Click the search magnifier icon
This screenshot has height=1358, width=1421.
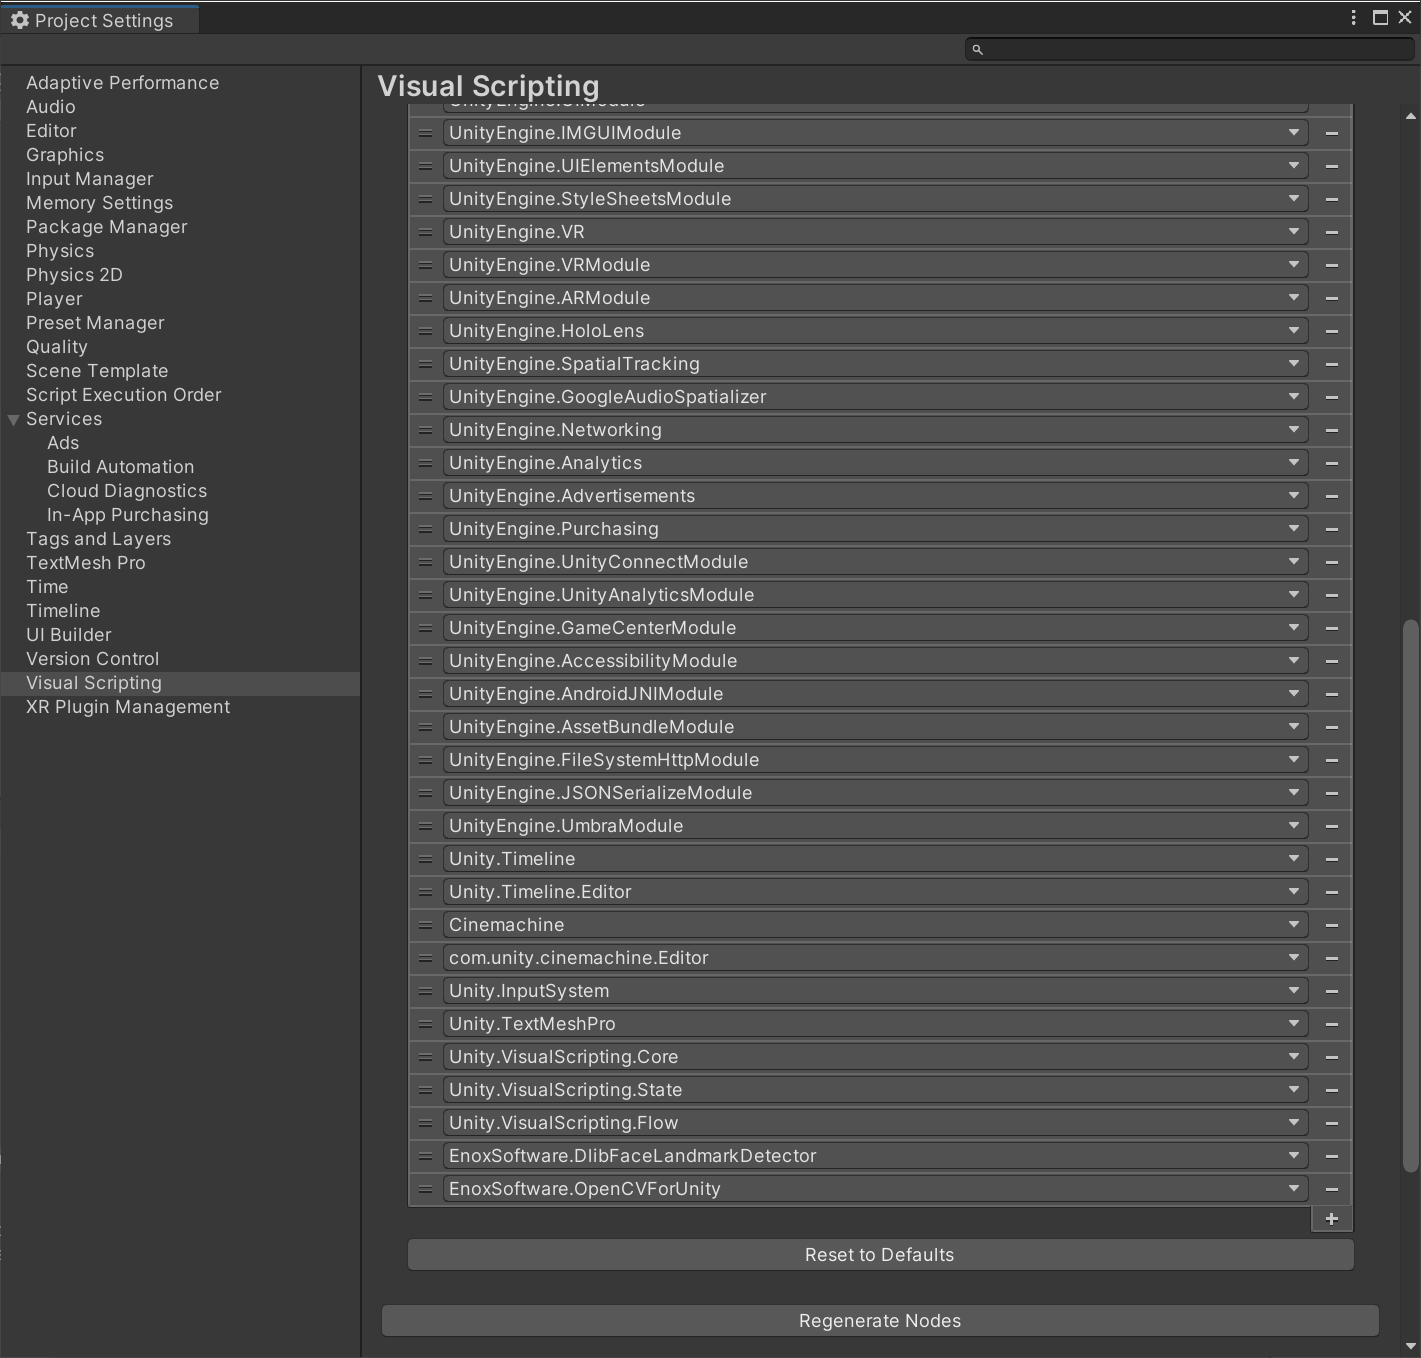(977, 49)
